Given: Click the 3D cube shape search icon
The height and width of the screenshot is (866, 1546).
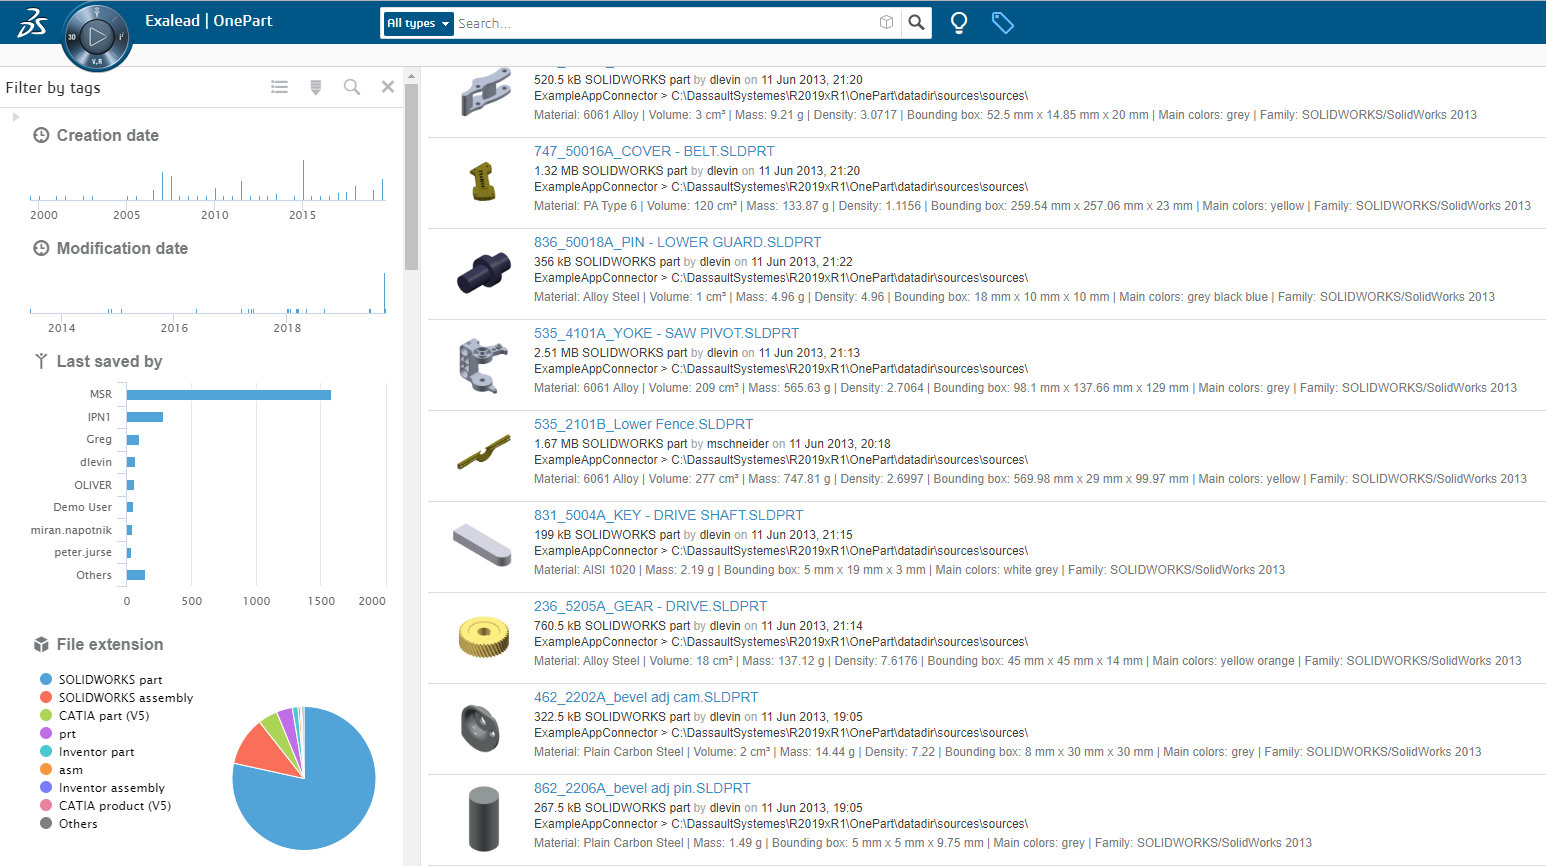Looking at the screenshot, I should coord(886,23).
